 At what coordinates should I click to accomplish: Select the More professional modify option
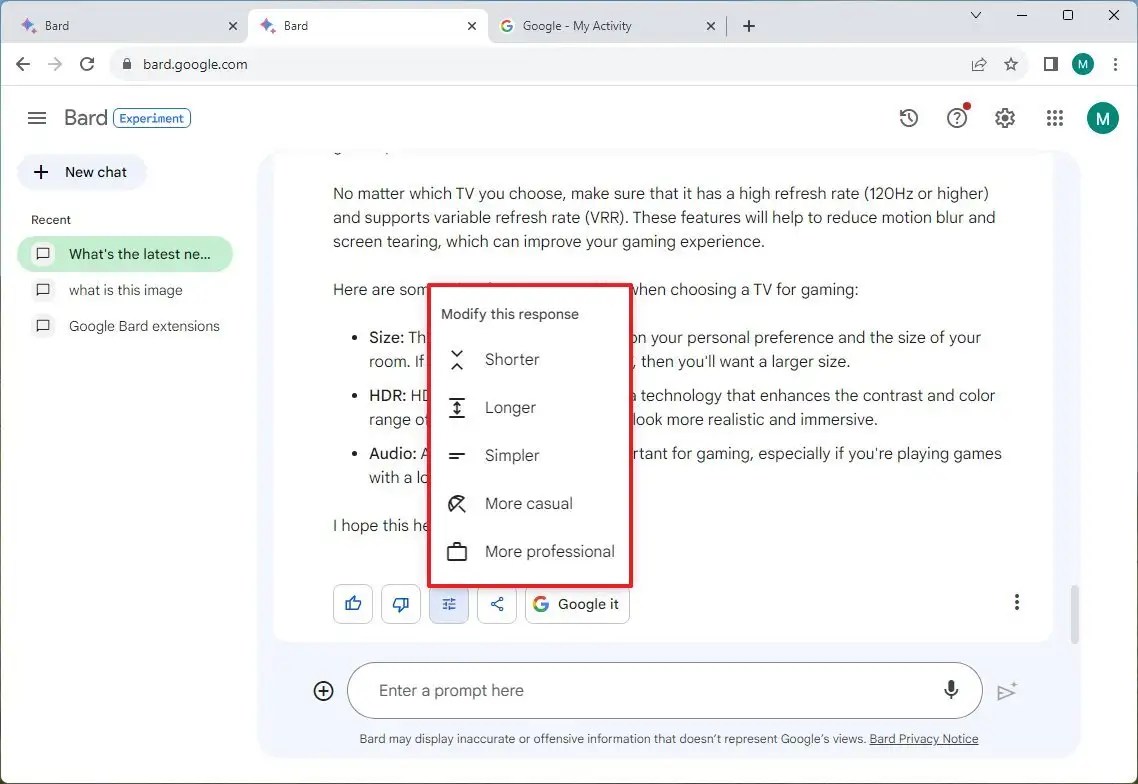coord(549,551)
